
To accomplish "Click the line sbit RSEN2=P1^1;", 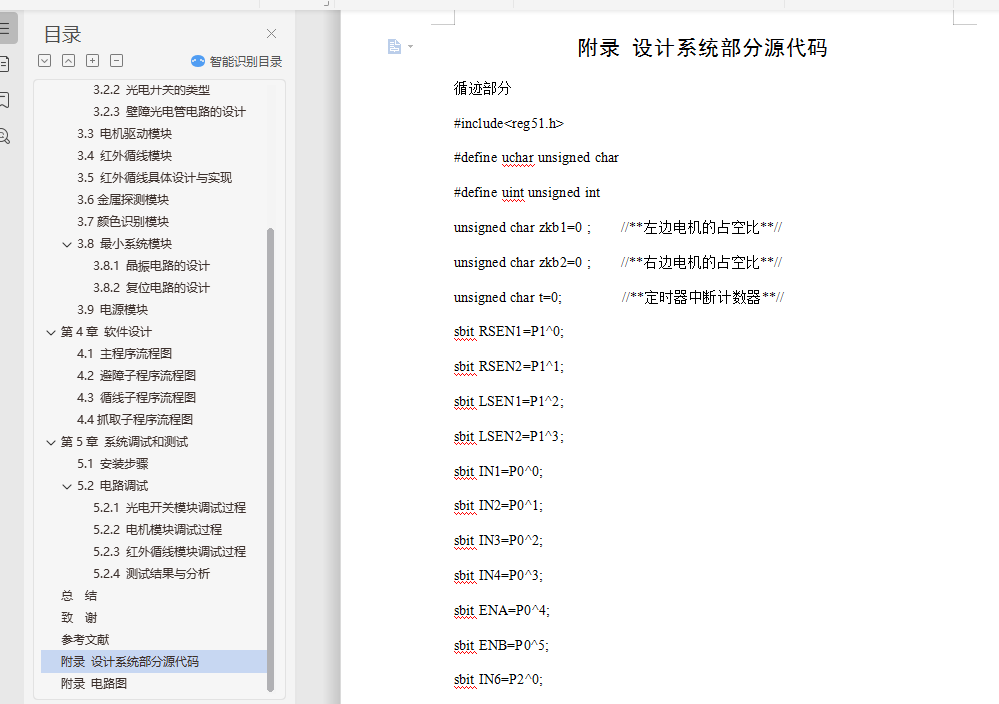I will click(508, 367).
